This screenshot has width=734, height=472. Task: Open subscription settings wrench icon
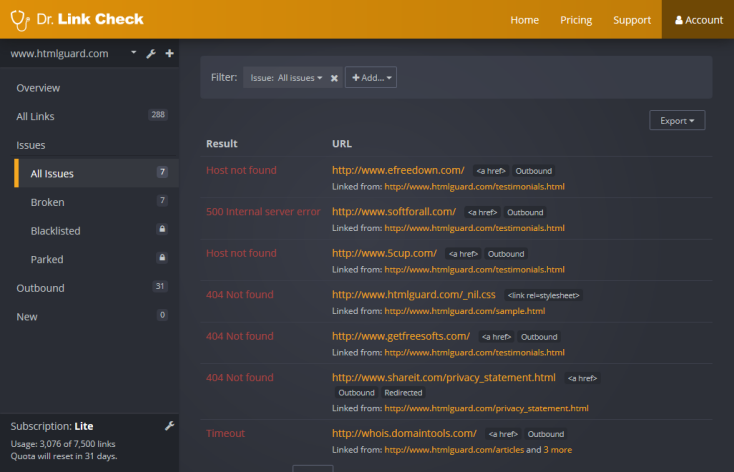(169, 426)
